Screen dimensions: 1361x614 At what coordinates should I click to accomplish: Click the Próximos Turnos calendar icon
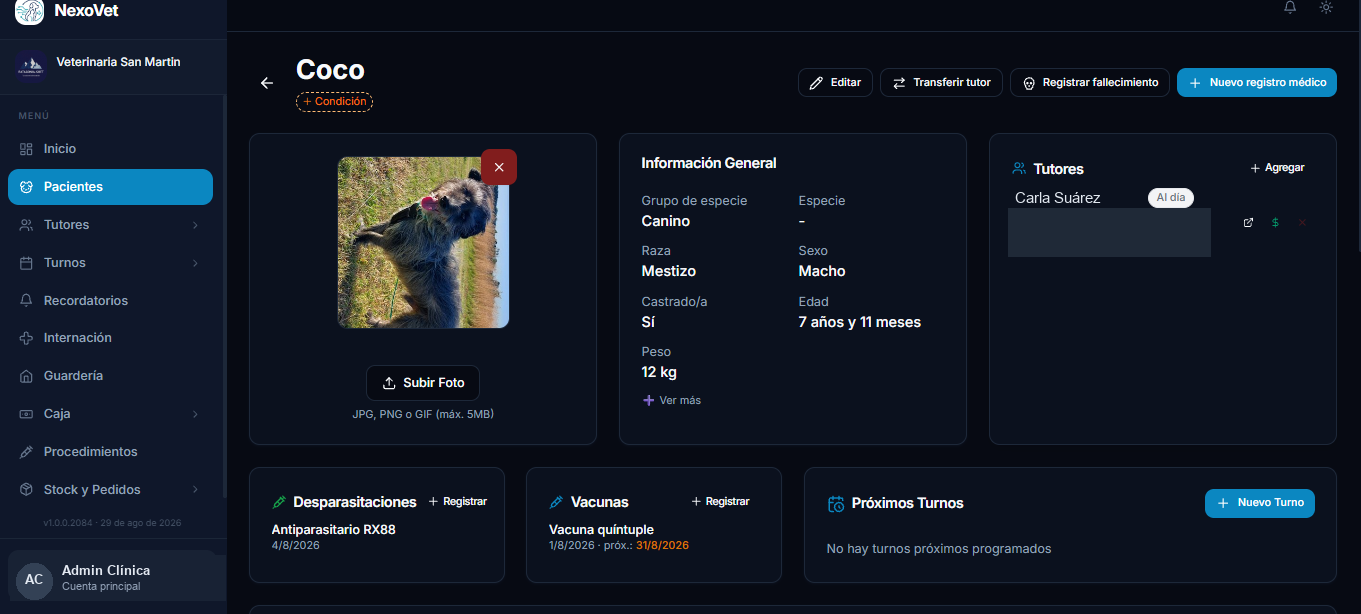(836, 504)
